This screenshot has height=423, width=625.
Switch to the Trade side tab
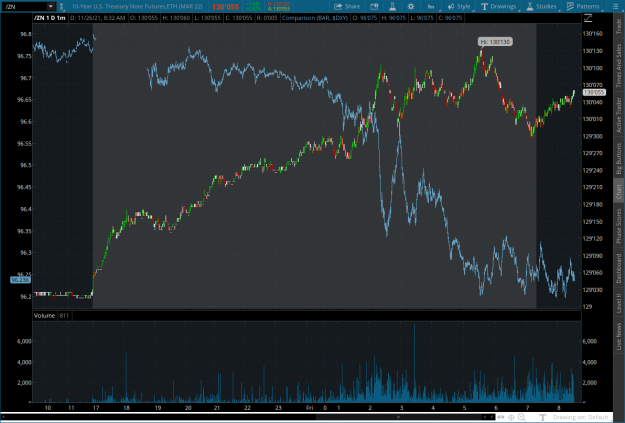[619, 26]
